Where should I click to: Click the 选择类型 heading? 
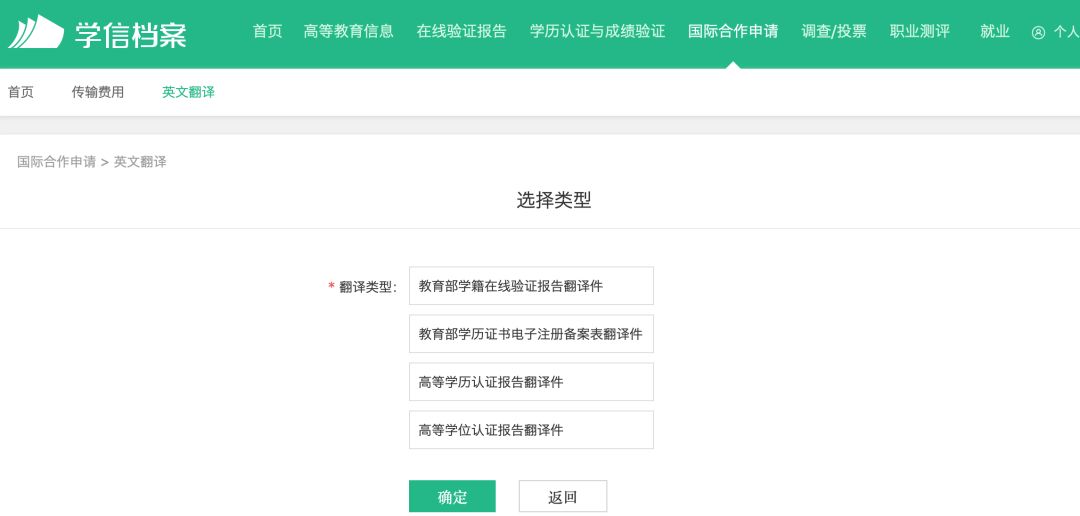[x=554, y=200]
